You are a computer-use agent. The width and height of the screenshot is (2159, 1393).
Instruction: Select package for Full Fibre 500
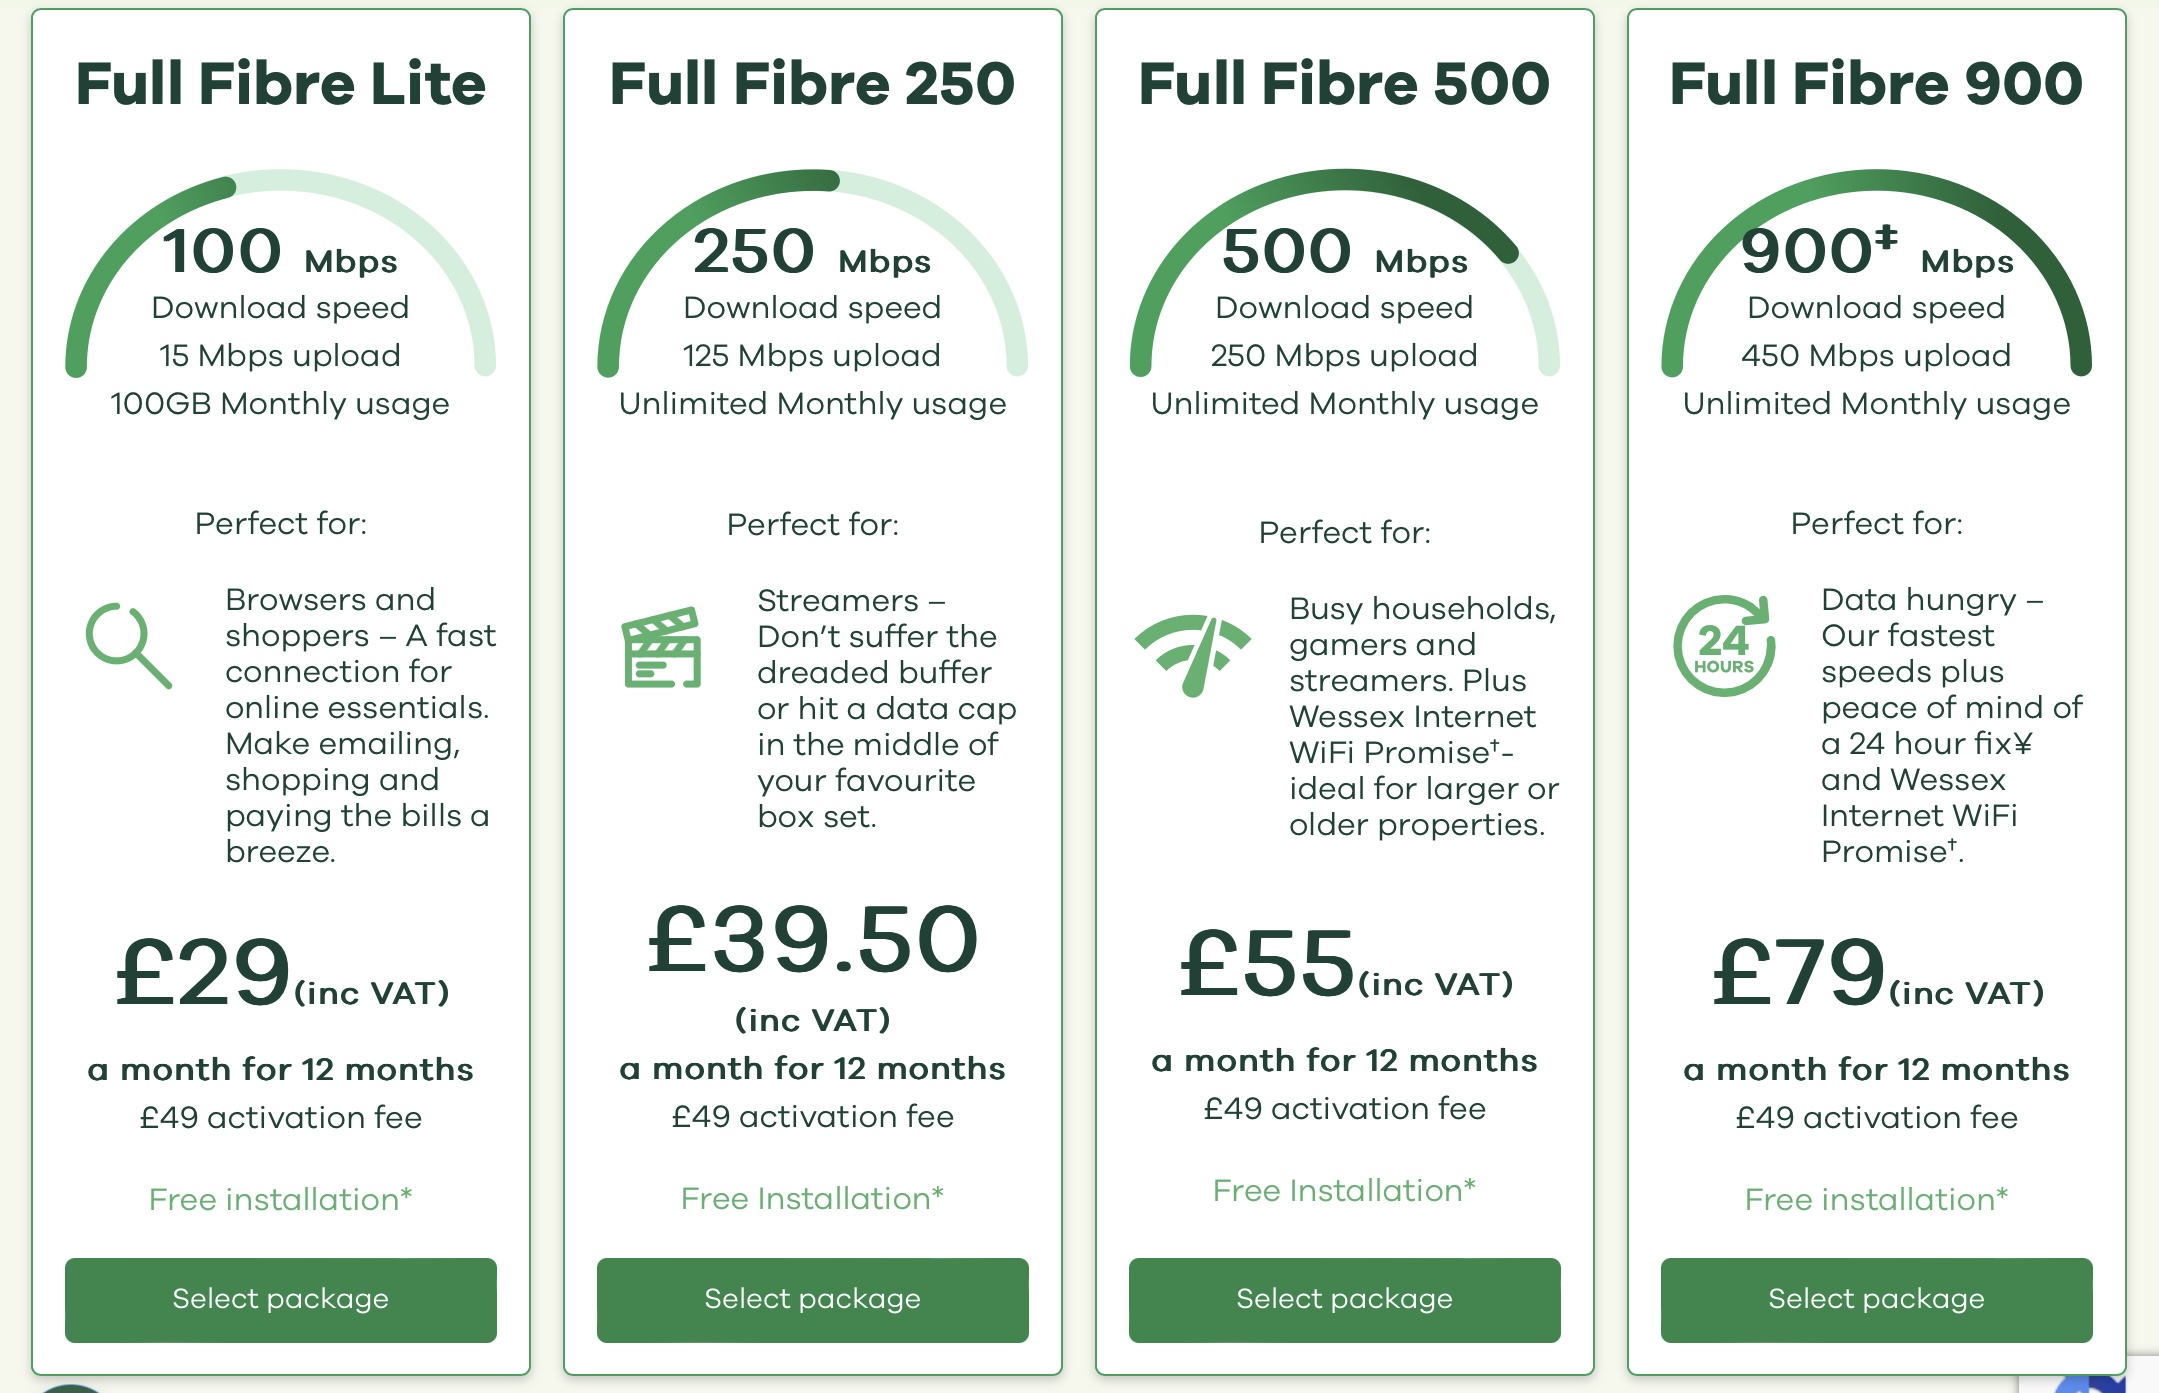coord(1345,1299)
